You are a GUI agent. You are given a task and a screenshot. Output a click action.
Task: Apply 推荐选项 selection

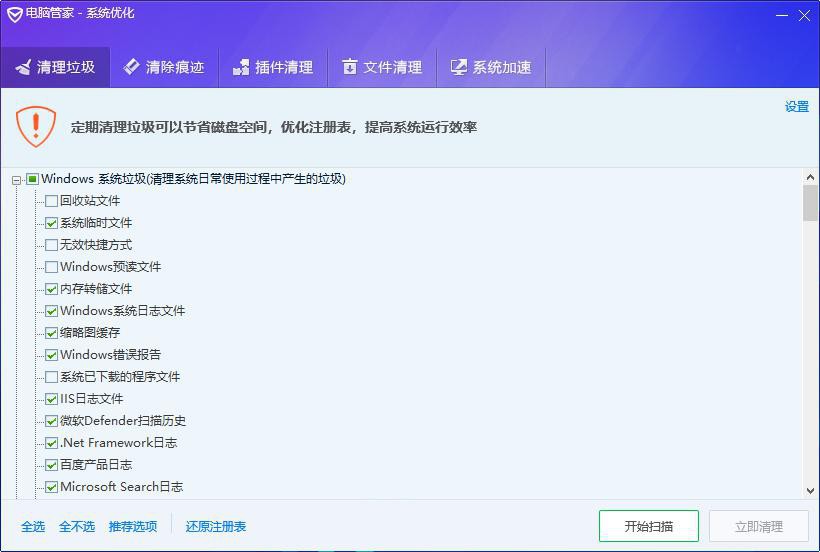coord(133,526)
